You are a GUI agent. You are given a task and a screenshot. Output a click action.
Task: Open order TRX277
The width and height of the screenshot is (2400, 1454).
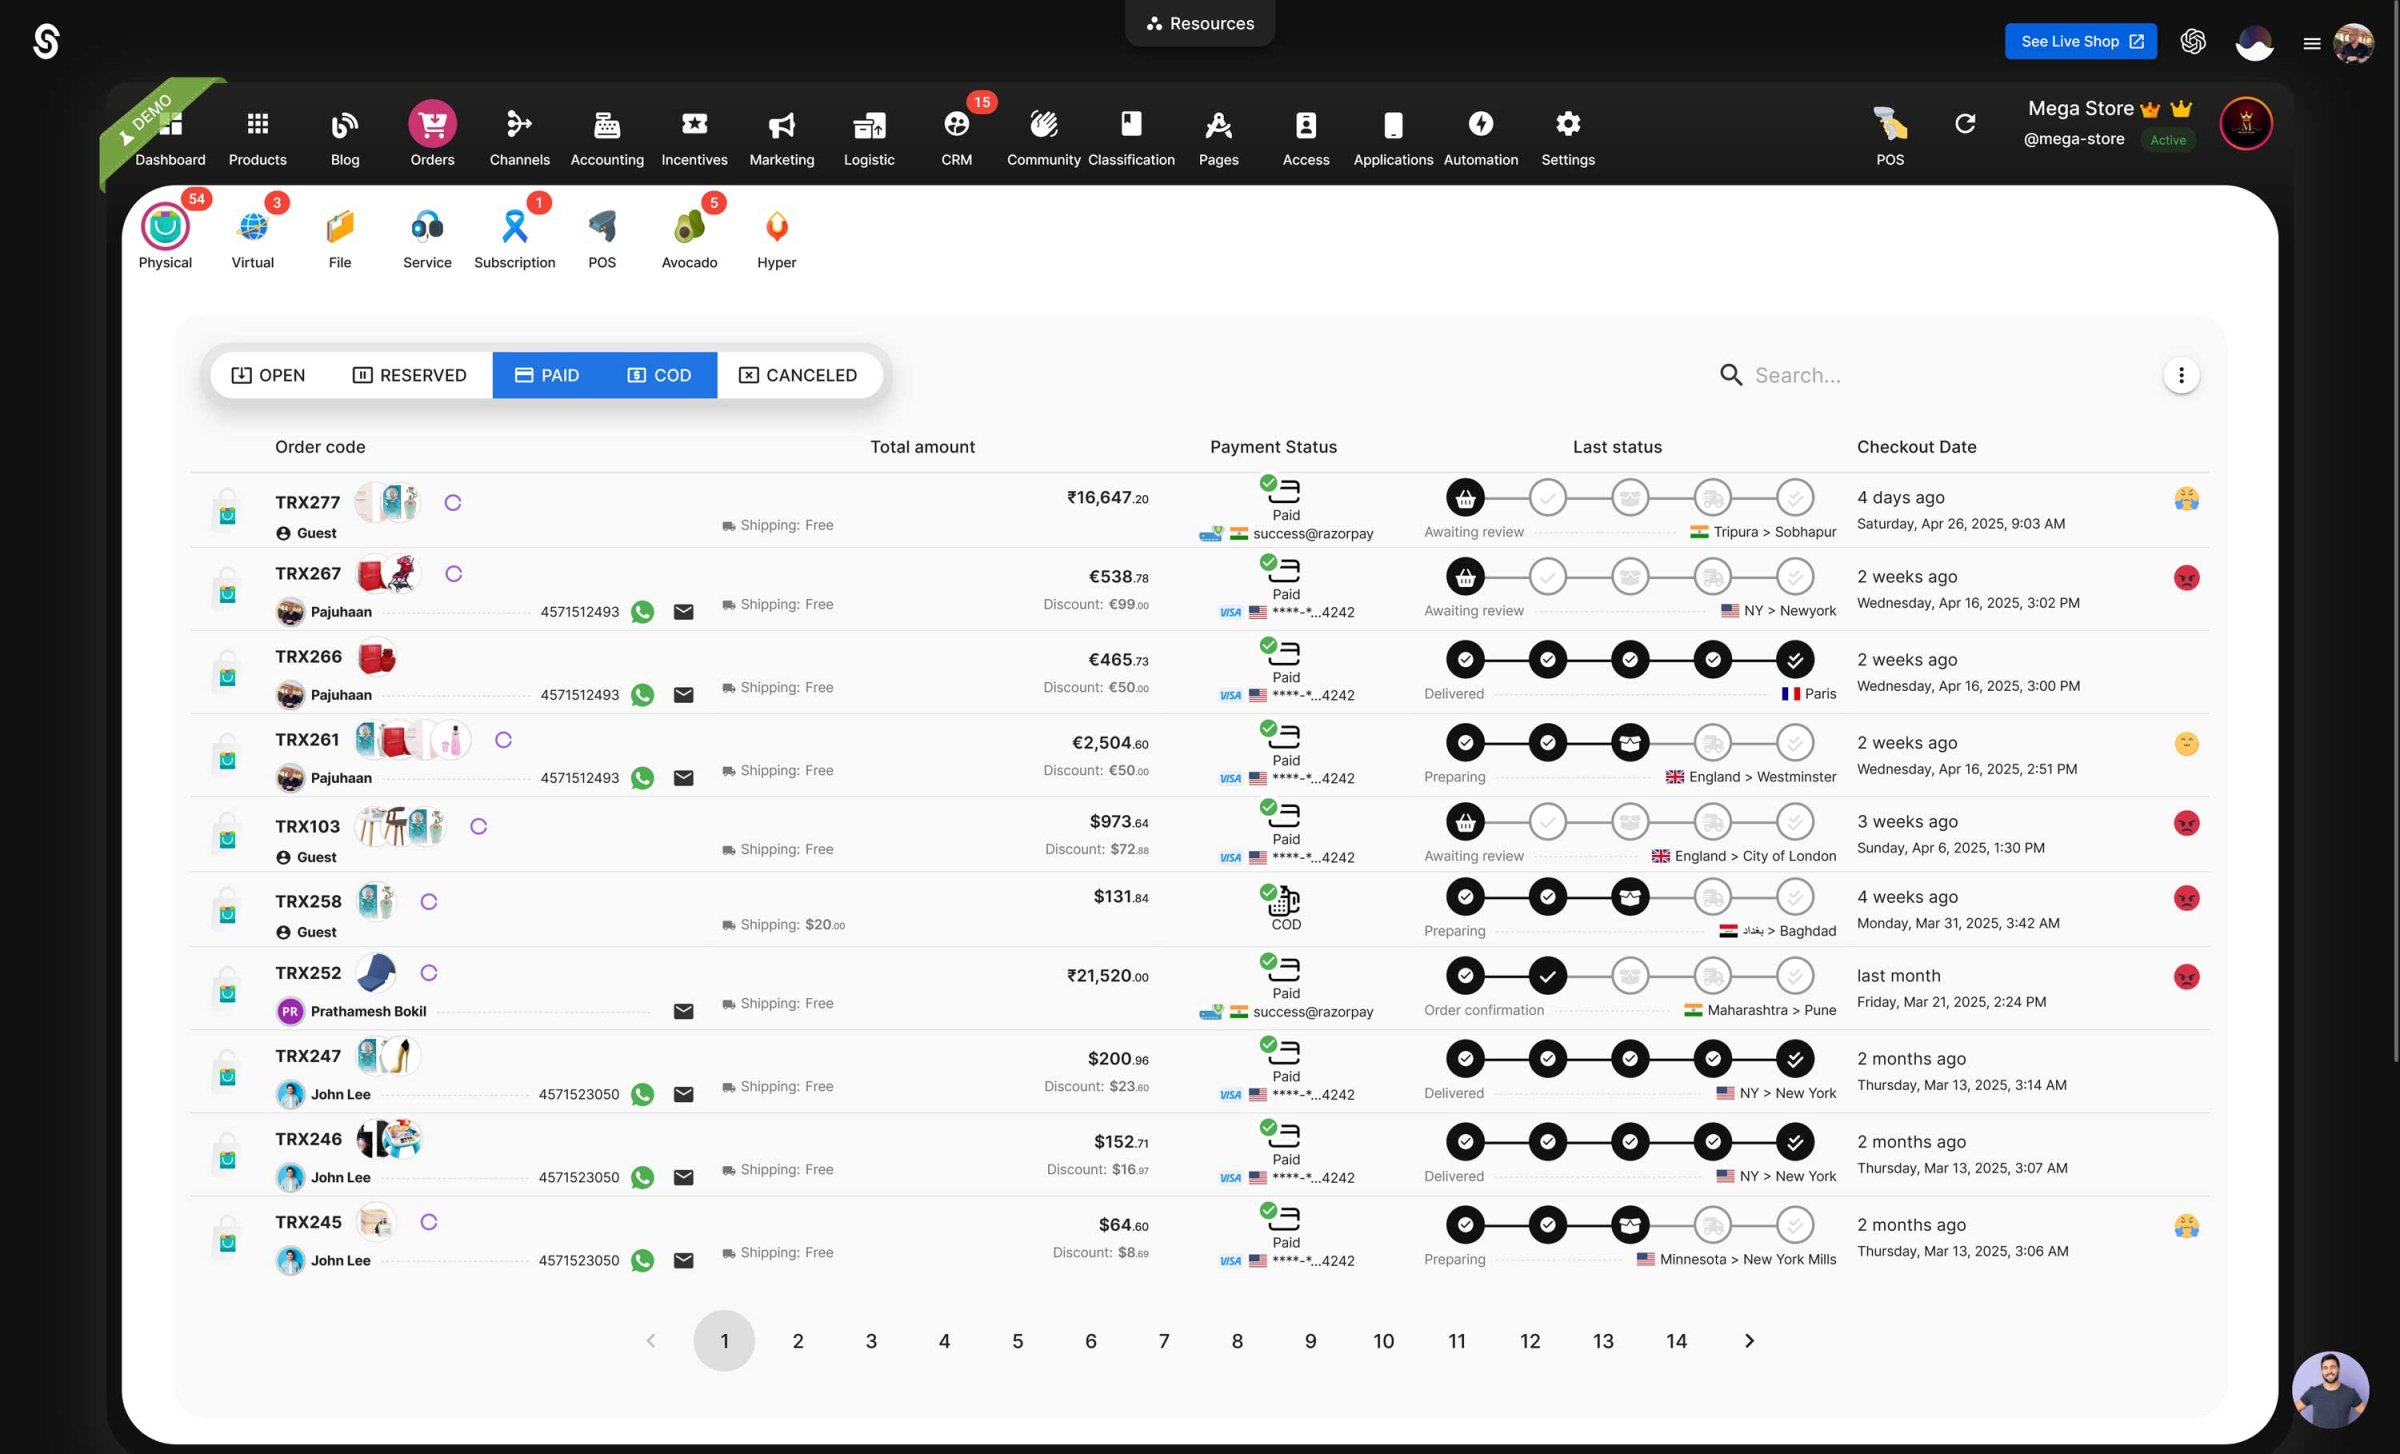(x=308, y=502)
